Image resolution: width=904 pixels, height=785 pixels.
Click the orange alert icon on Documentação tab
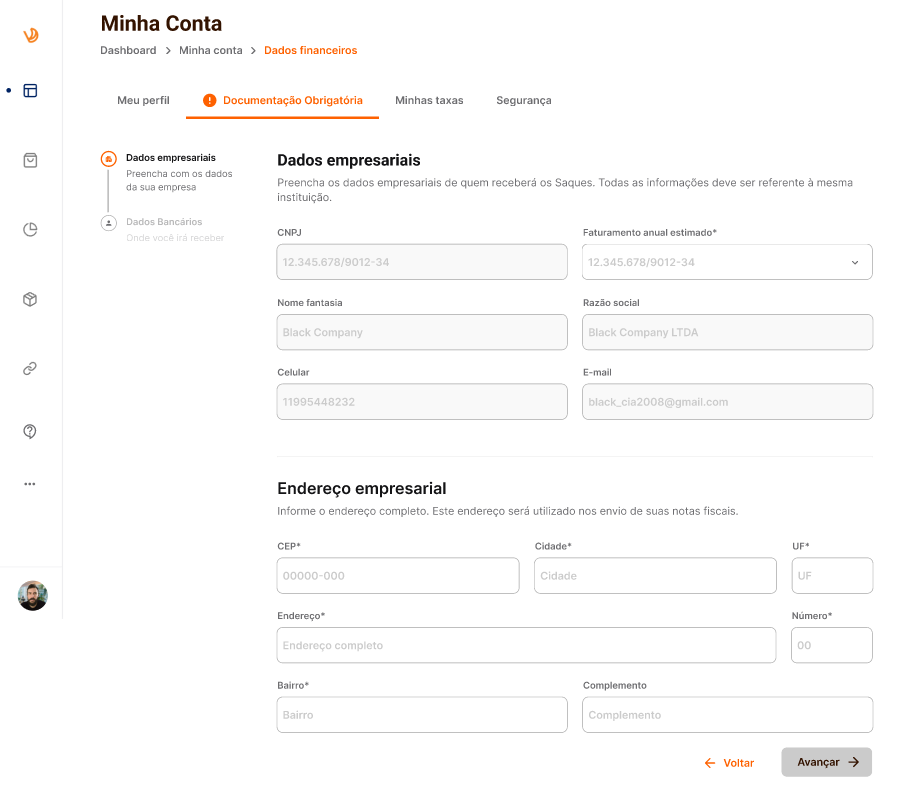point(209,100)
